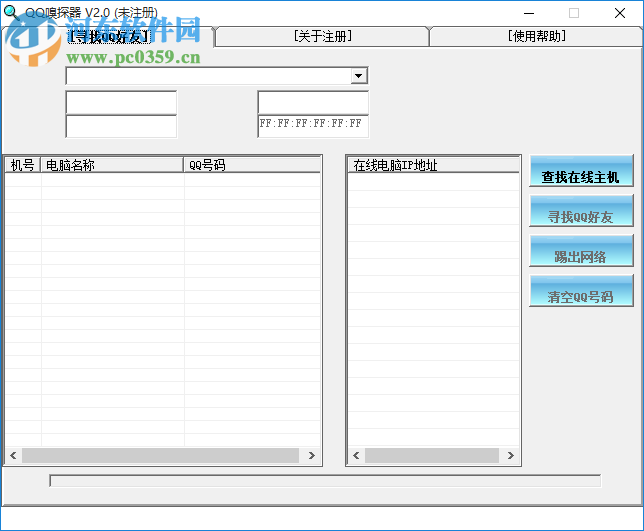The height and width of the screenshot is (531, 644).
Task: Click right scroll arrow of IP address list
Action: (511, 455)
